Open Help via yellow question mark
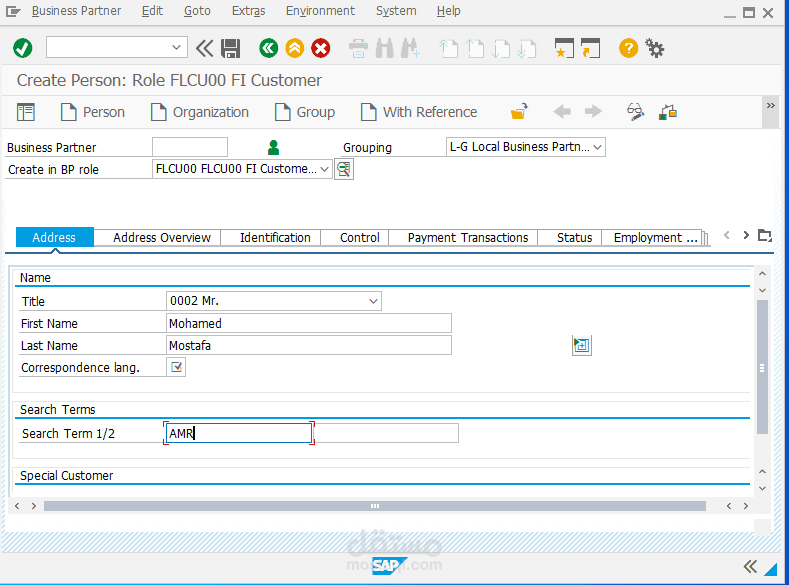 tap(628, 48)
